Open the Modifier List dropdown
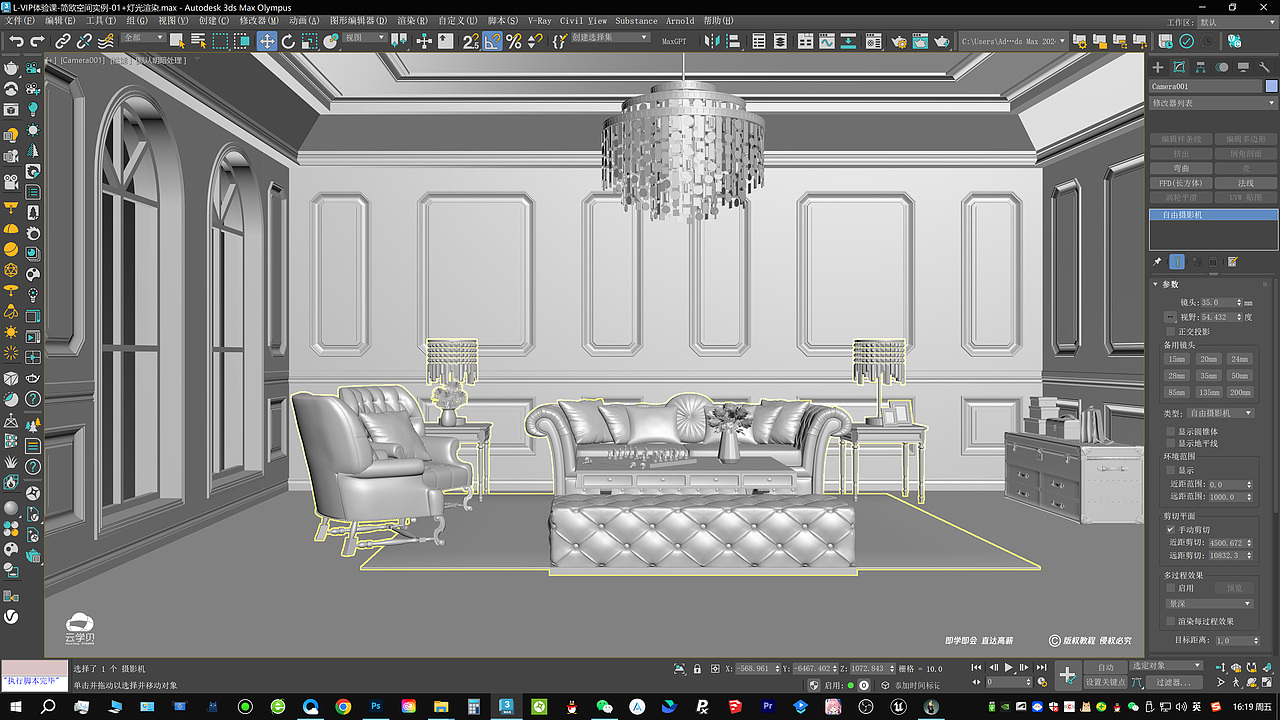 tap(1213, 103)
